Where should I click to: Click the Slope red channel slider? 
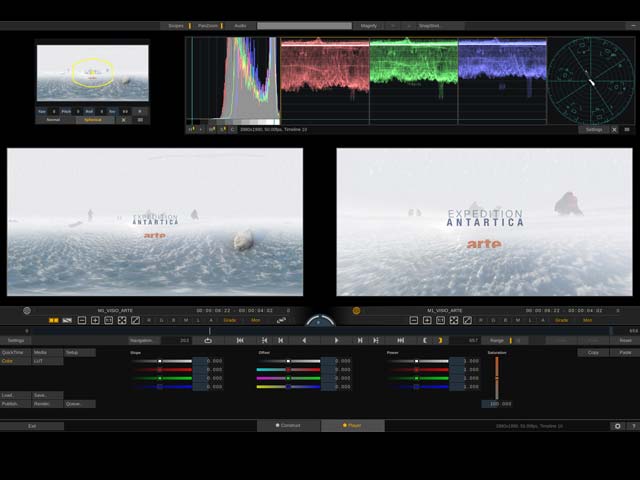(162, 370)
